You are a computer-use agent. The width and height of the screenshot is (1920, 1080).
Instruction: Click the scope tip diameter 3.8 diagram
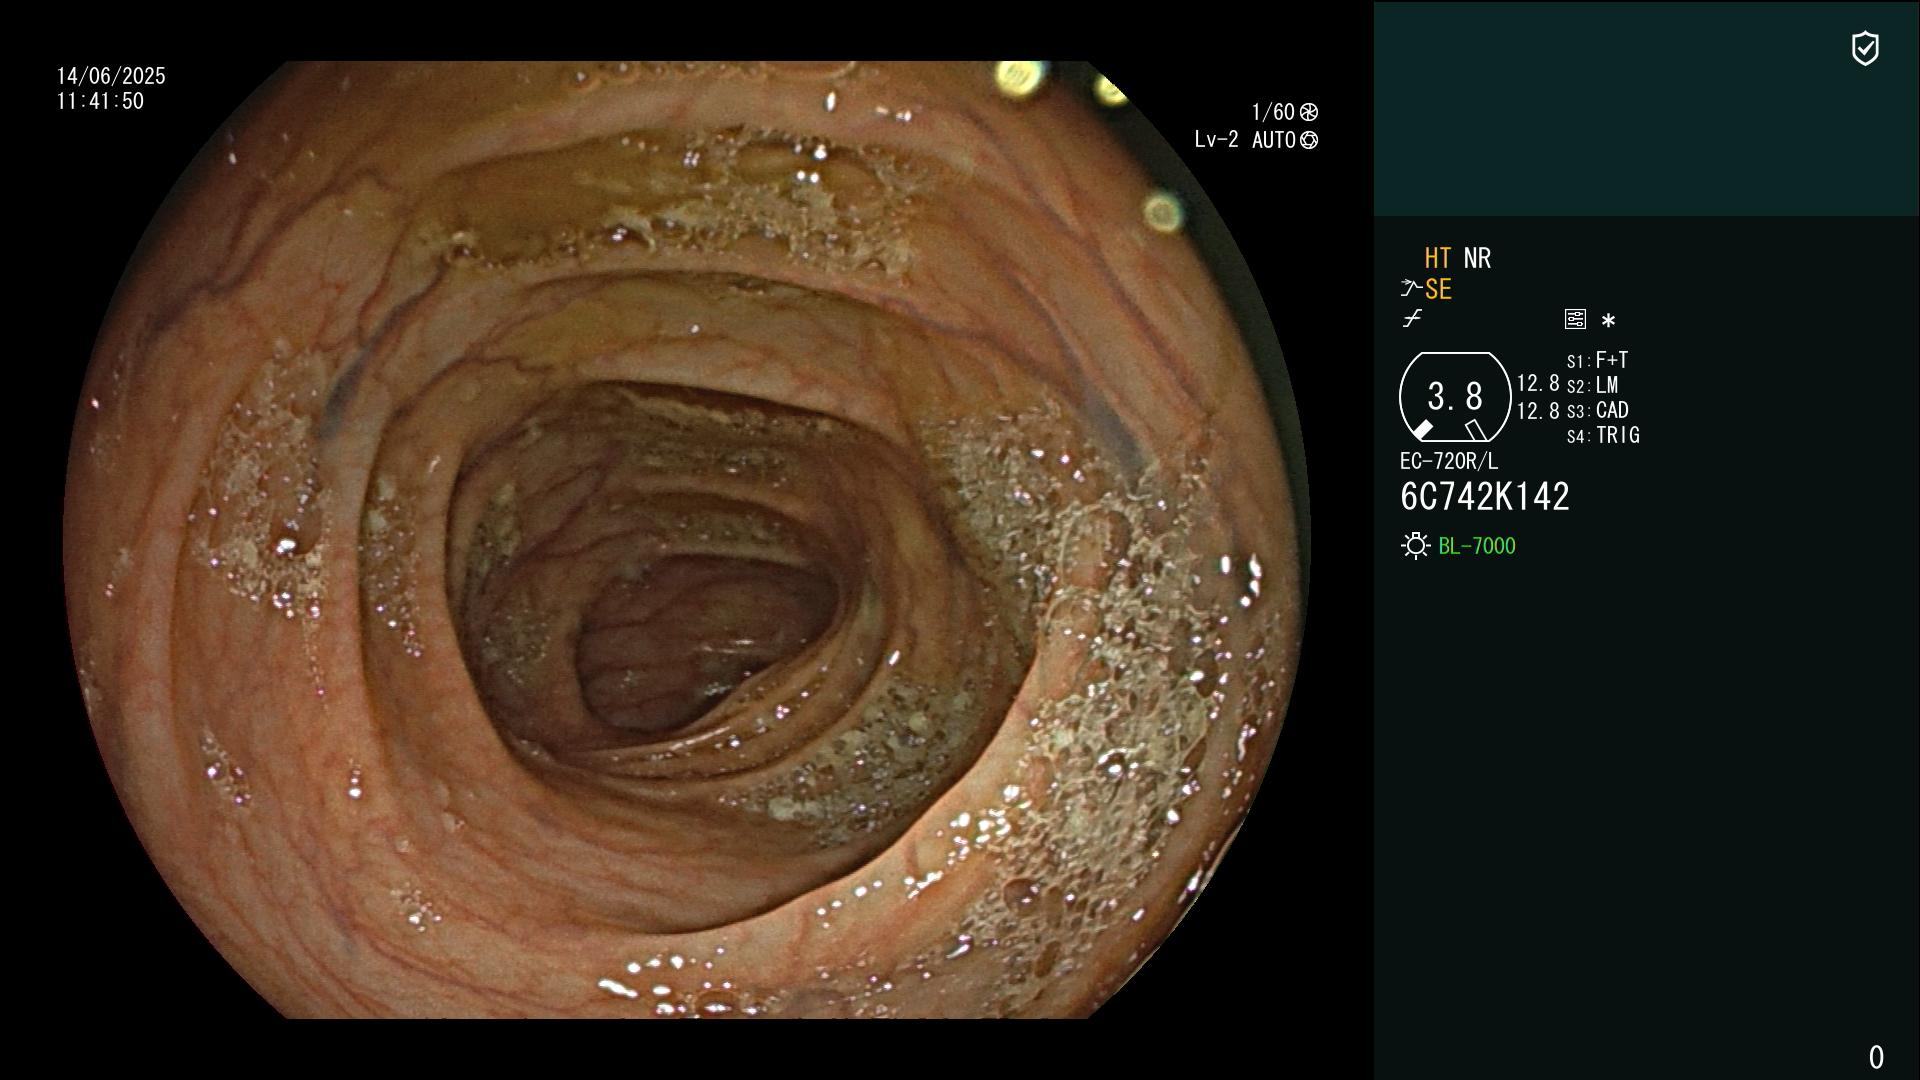click(x=1455, y=397)
